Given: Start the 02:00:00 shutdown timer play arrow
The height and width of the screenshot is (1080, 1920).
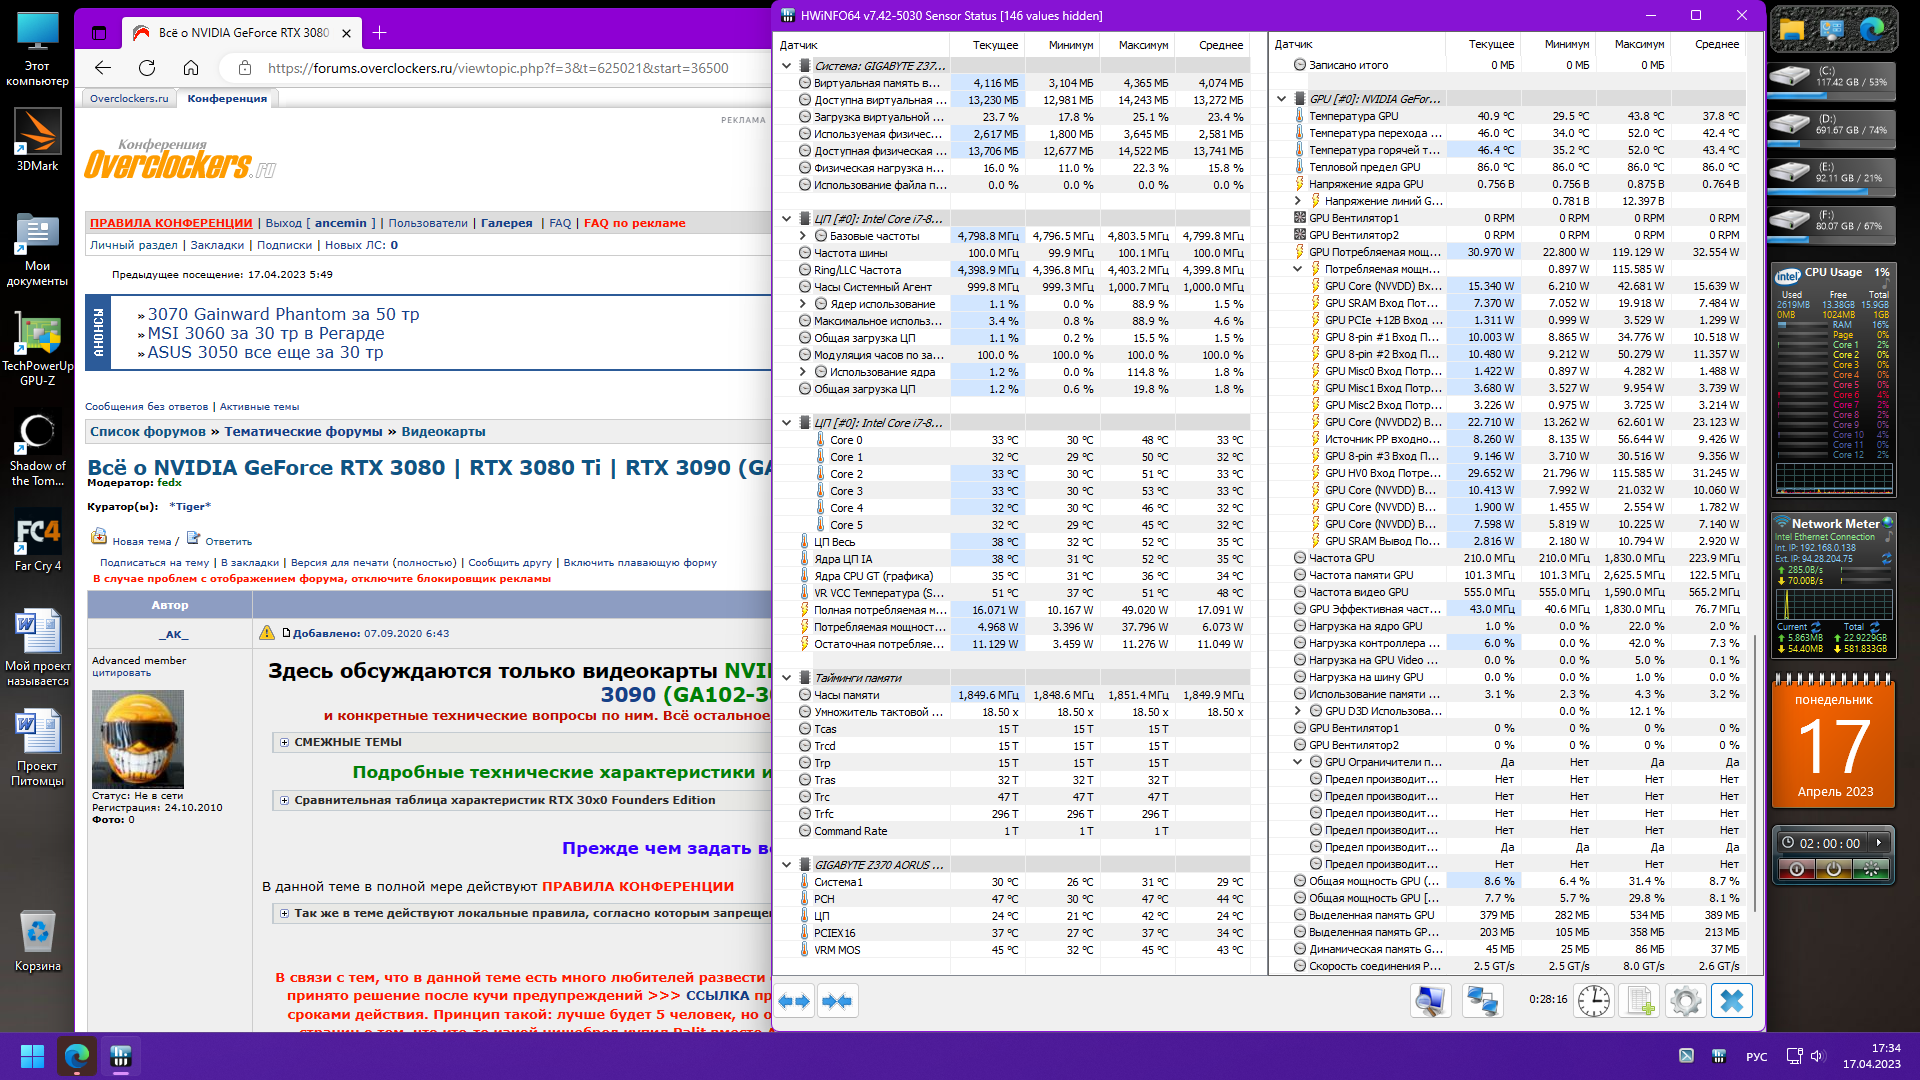Looking at the screenshot, I should click(x=1879, y=843).
